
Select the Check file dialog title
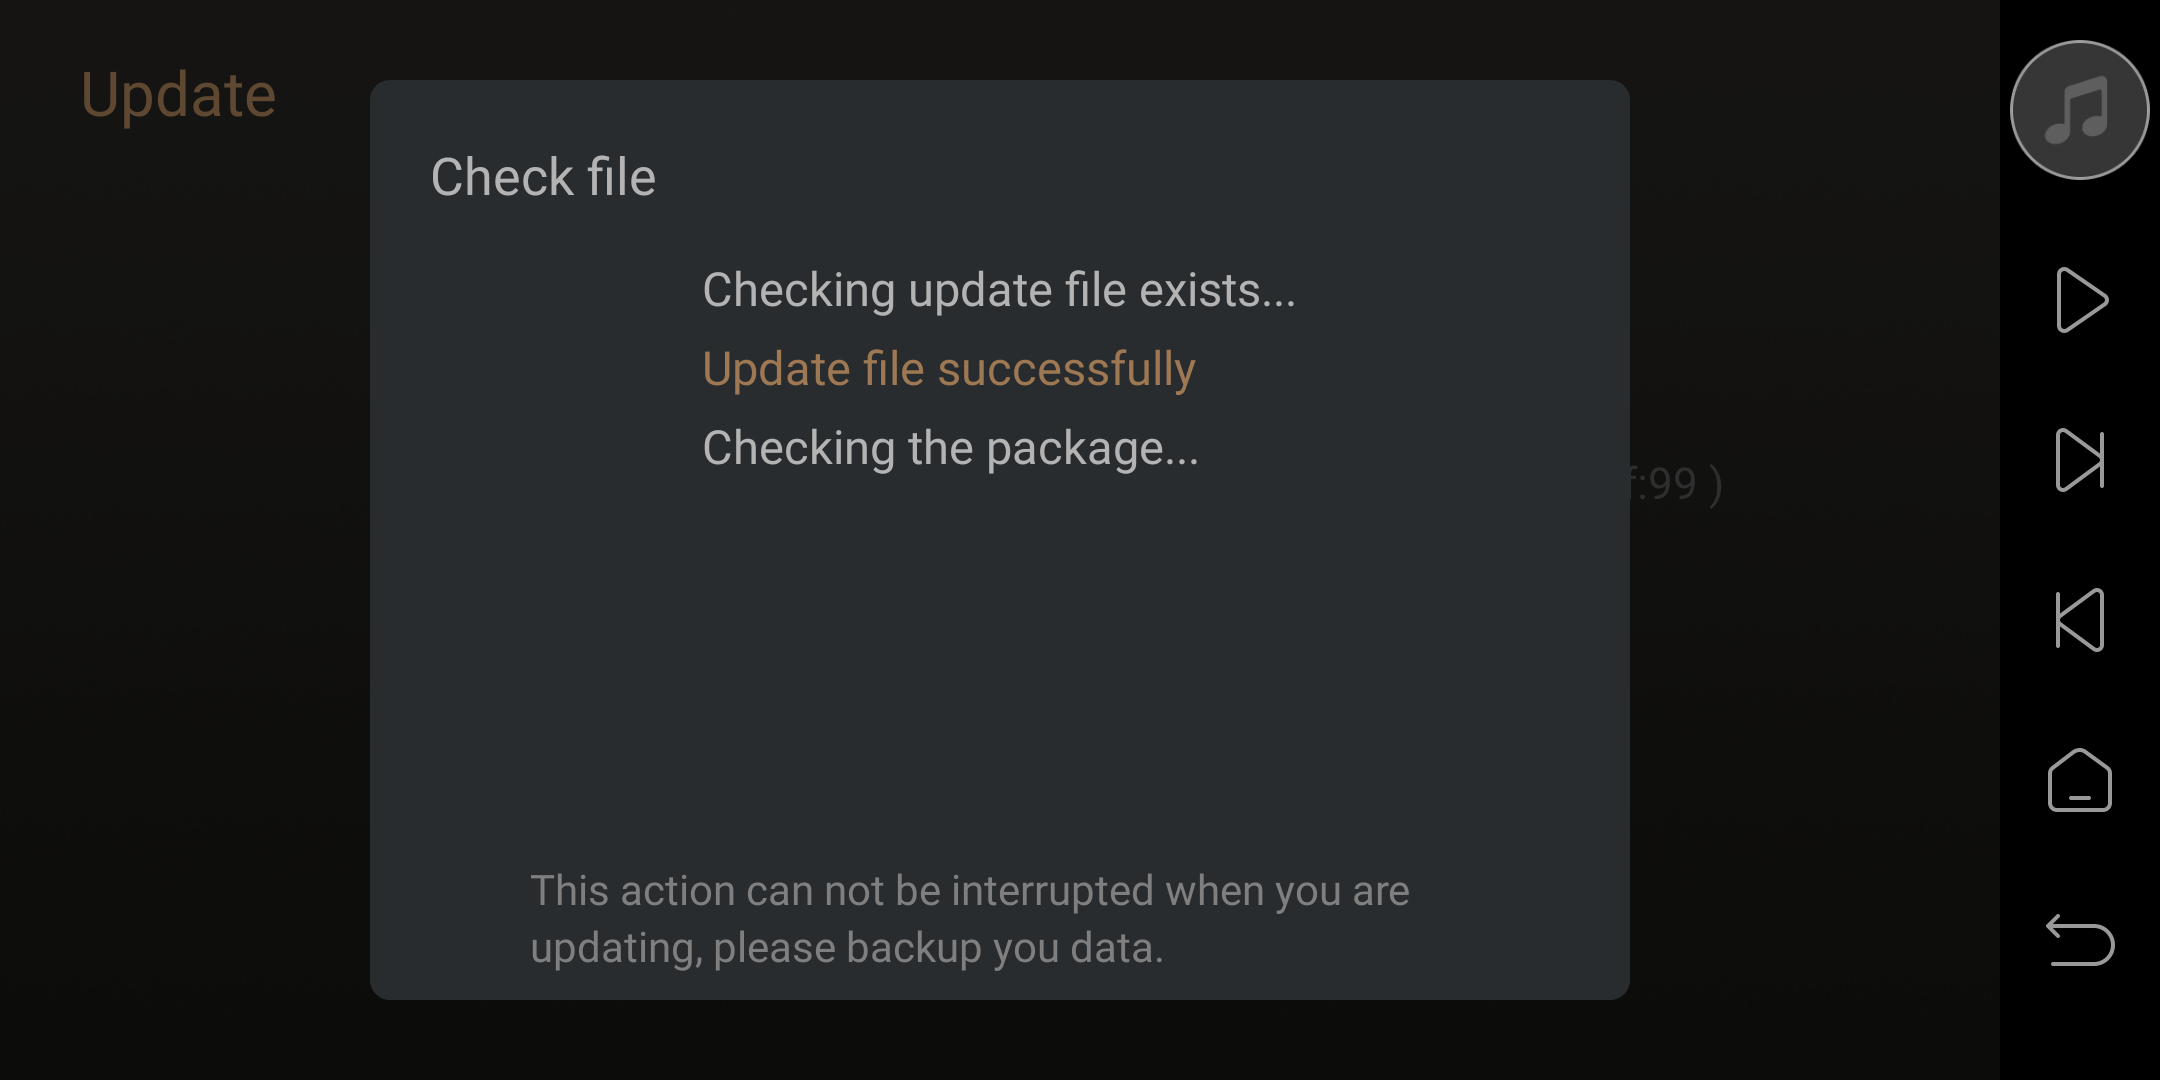pos(543,178)
